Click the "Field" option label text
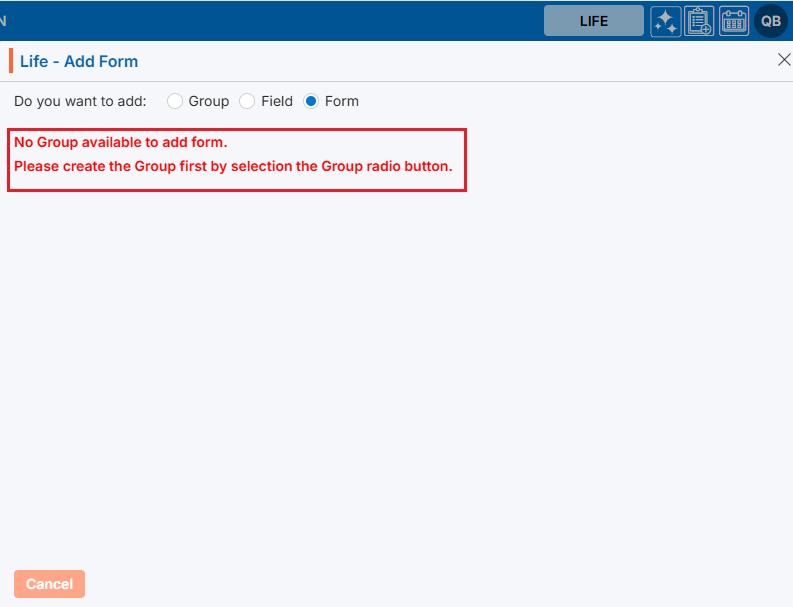793x607 pixels. pyautogui.click(x=277, y=101)
